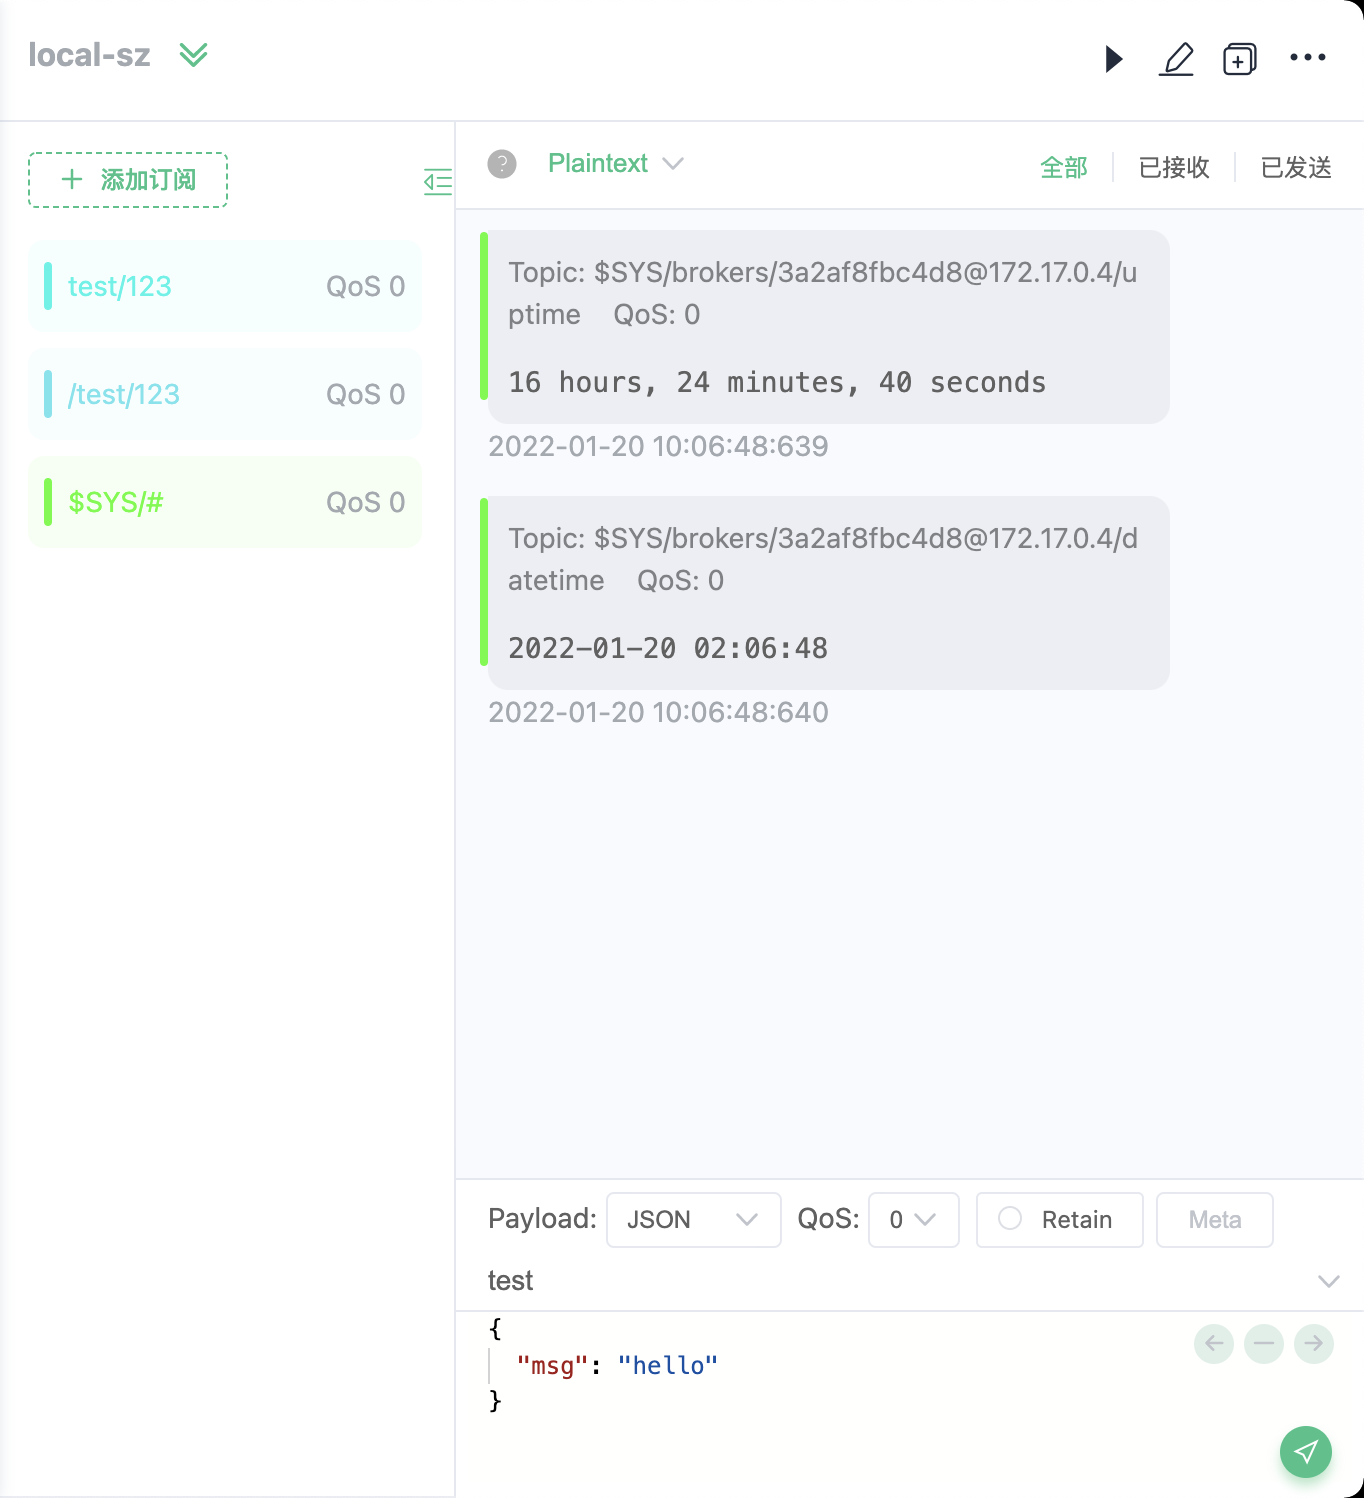1364x1498 pixels.
Task: Switch to the 已发送 messages tab
Action: pyautogui.click(x=1296, y=167)
